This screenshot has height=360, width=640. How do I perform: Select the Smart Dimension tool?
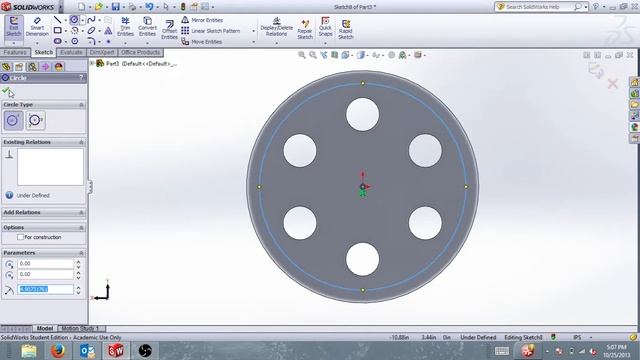point(37,27)
